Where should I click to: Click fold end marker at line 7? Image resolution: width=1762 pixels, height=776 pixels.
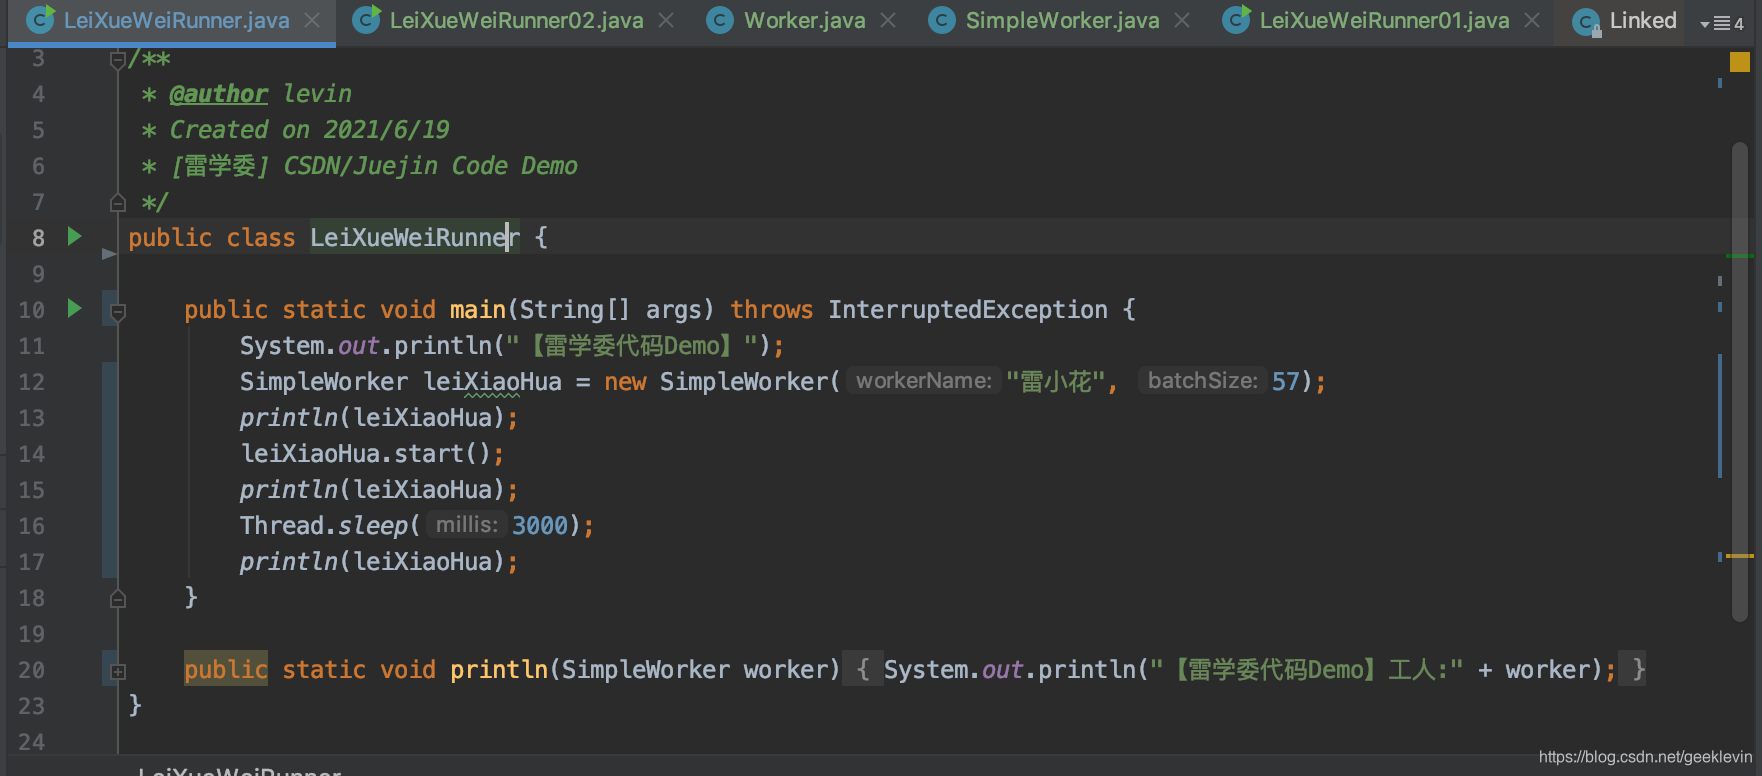[117, 202]
